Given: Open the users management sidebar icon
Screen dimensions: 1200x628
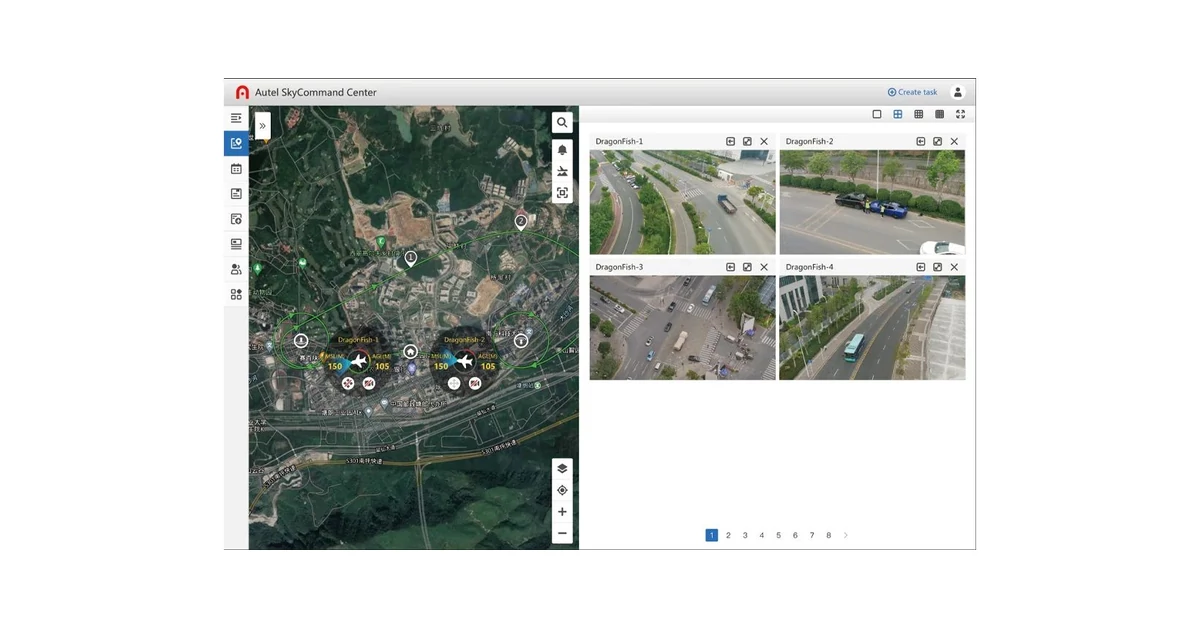Looking at the screenshot, I should pos(236,269).
